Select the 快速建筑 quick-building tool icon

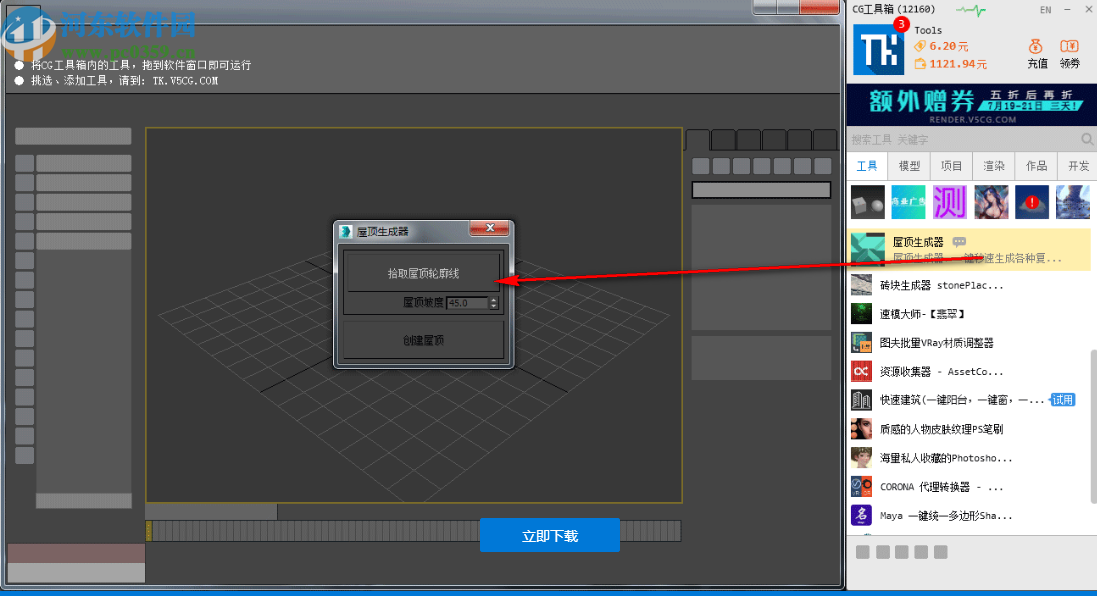point(861,400)
